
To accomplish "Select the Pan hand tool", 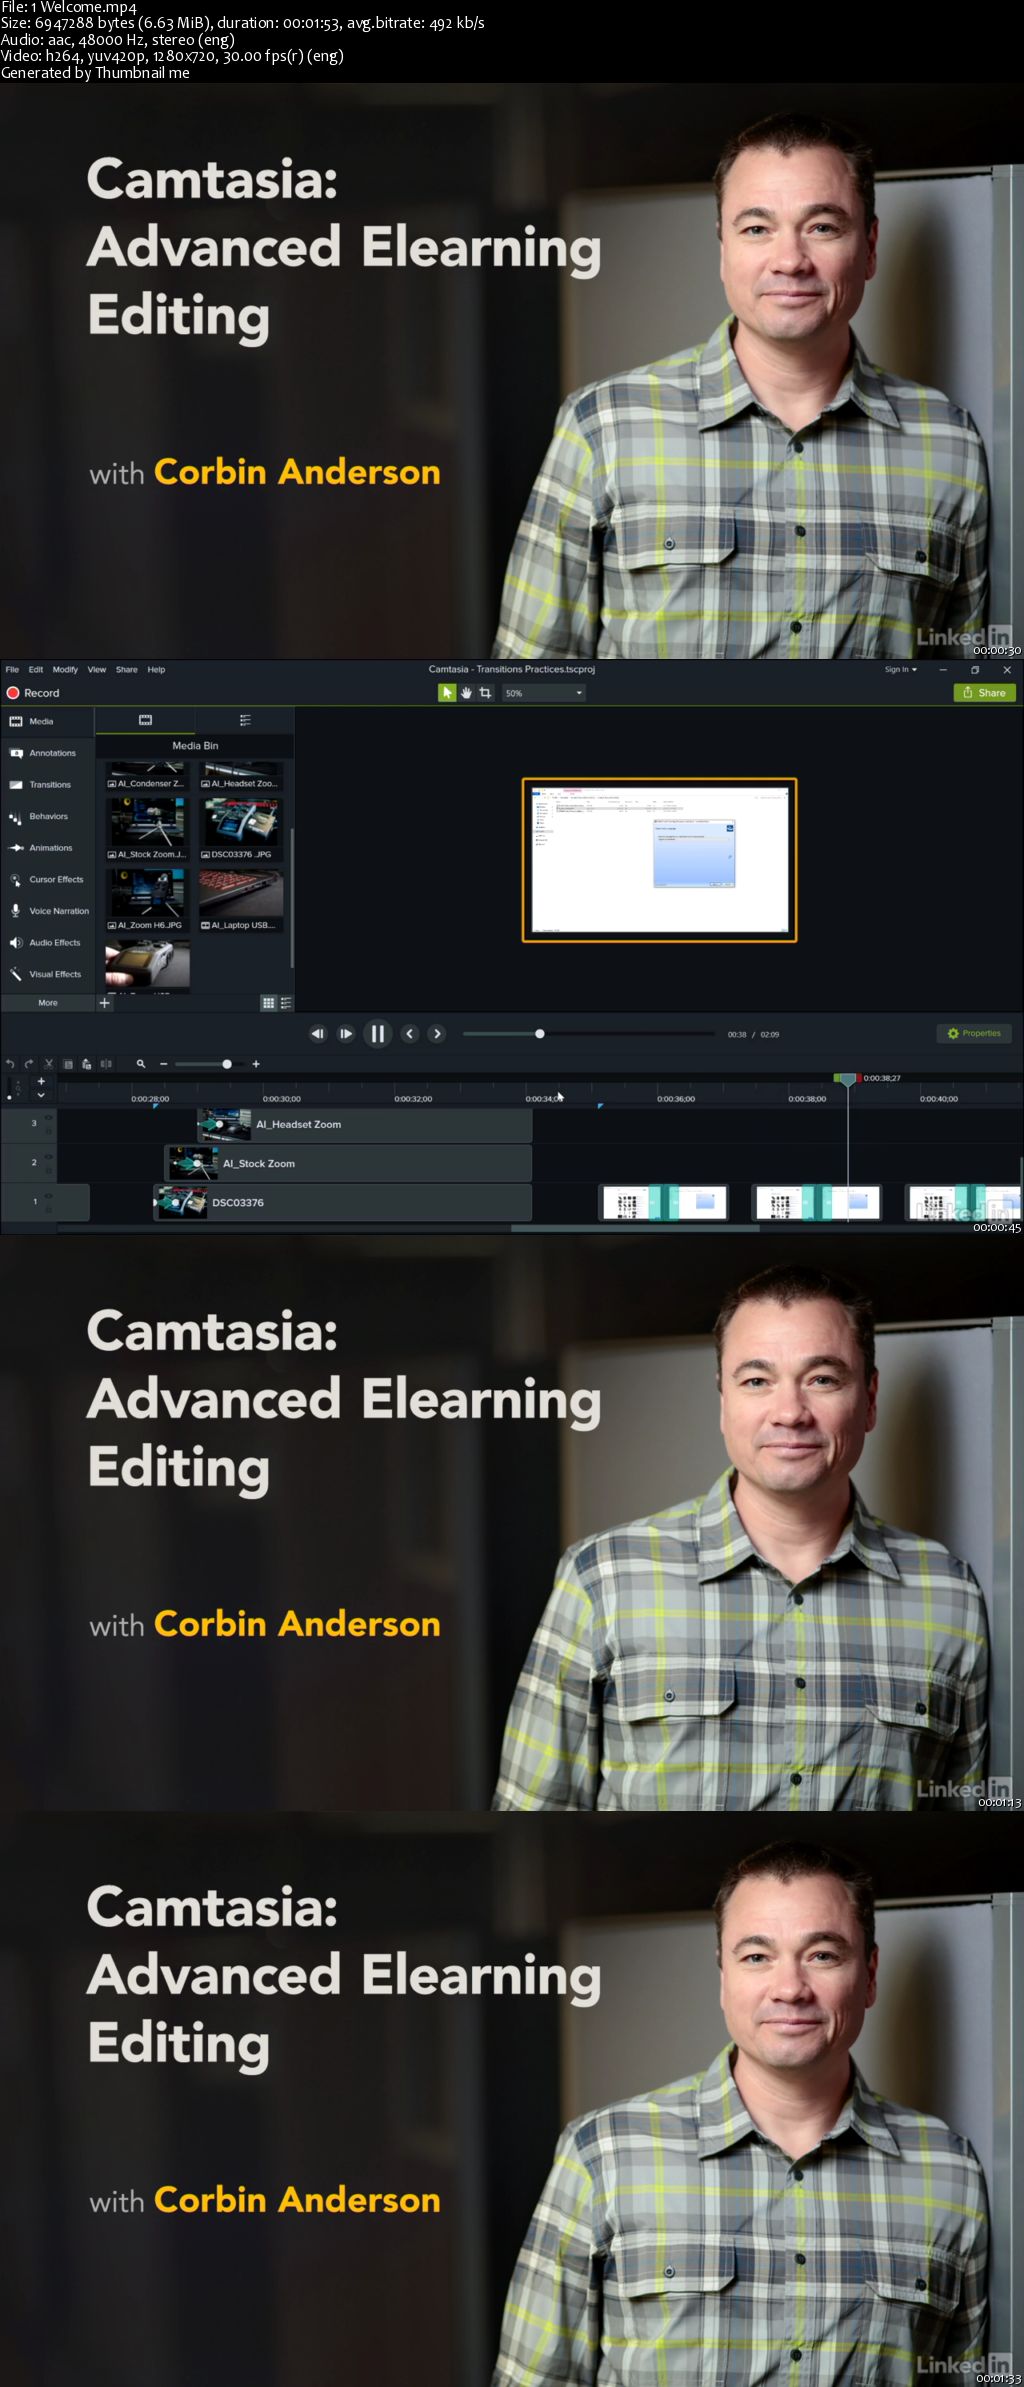I will coord(466,693).
